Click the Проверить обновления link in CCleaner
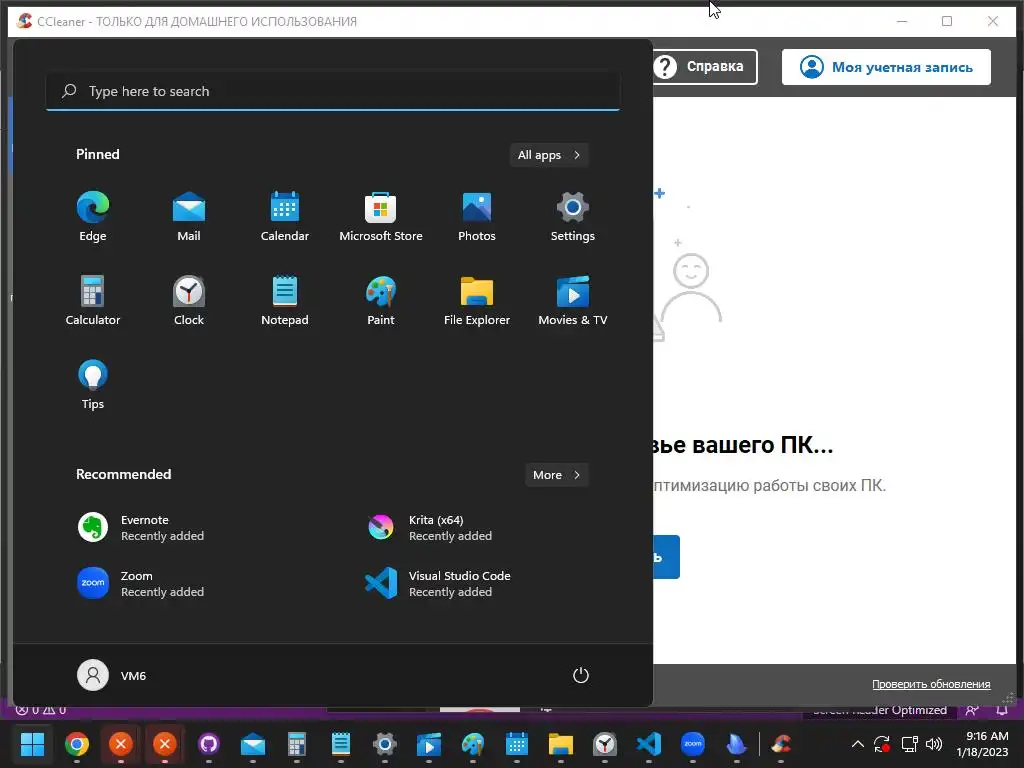Screen dimensions: 1024x768 click(x=931, y=684)
